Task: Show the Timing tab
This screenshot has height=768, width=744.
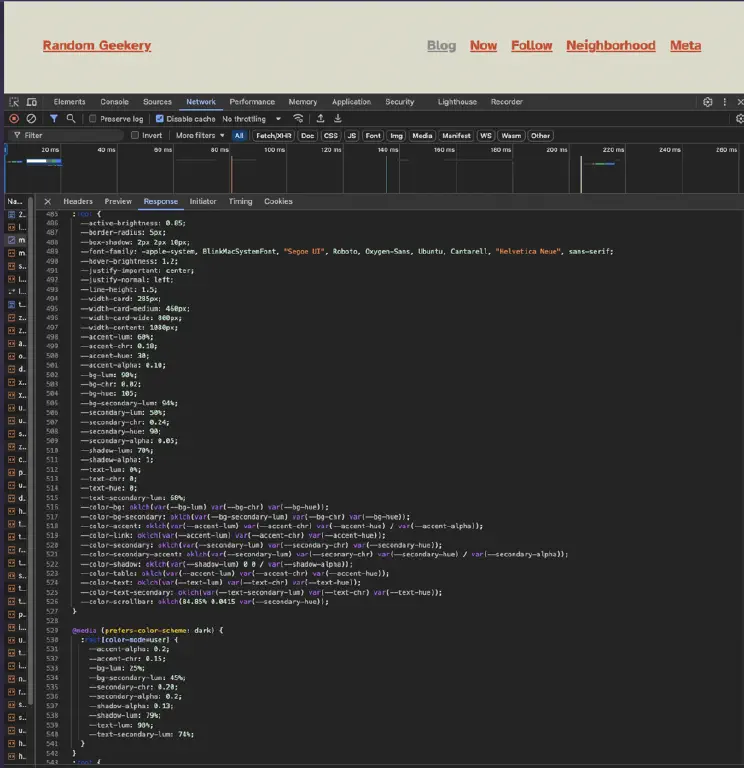Action: (x=240, y=201)
